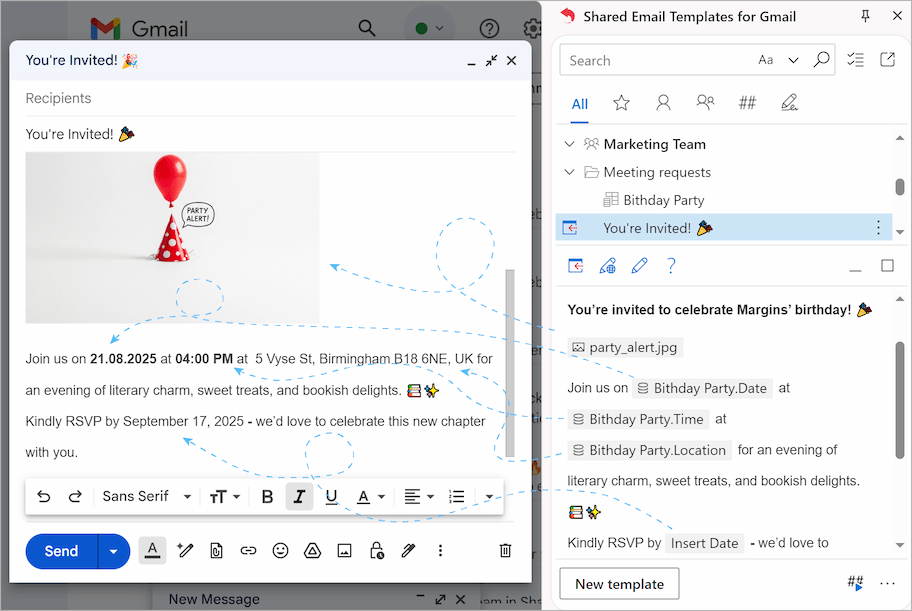Toggle the Aa match case option

click(x=765, y=60)
